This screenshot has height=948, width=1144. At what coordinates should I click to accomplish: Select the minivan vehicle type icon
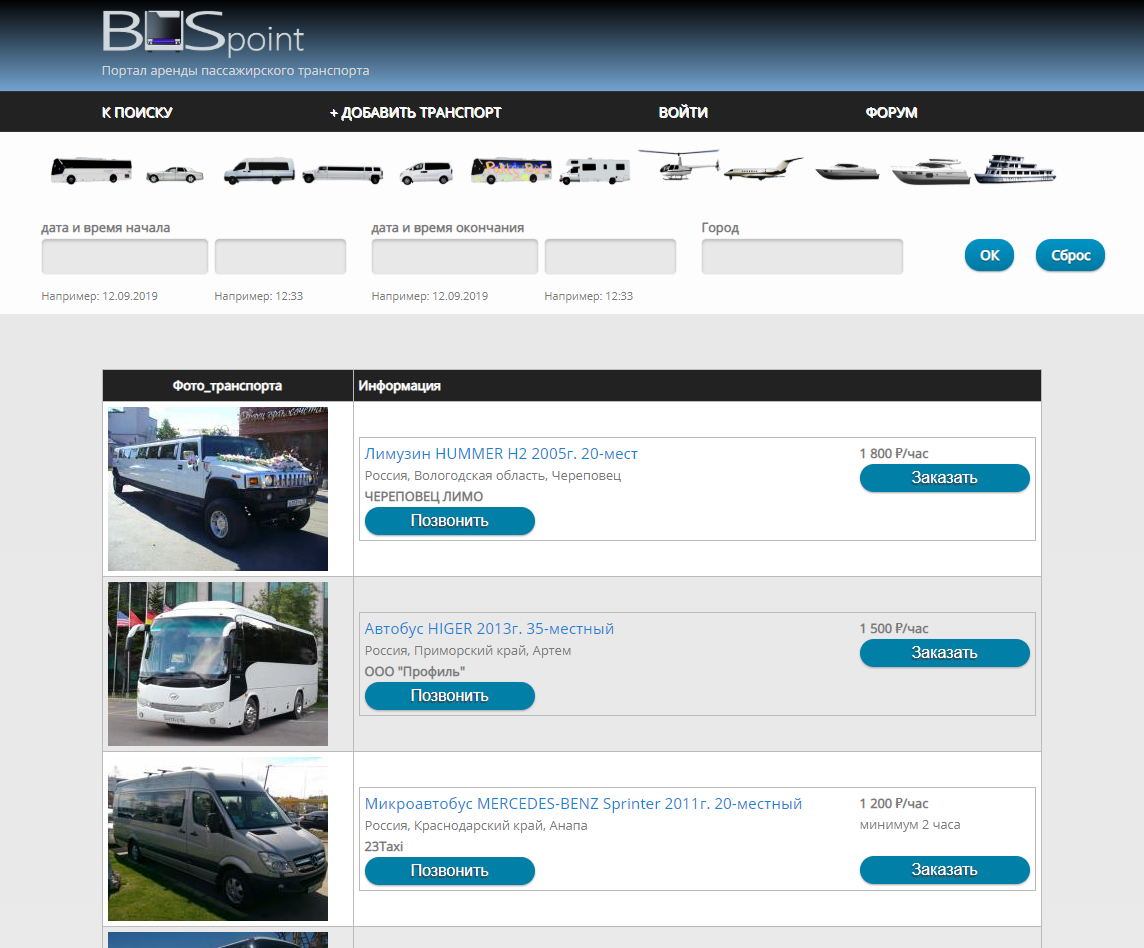(426, 173)
